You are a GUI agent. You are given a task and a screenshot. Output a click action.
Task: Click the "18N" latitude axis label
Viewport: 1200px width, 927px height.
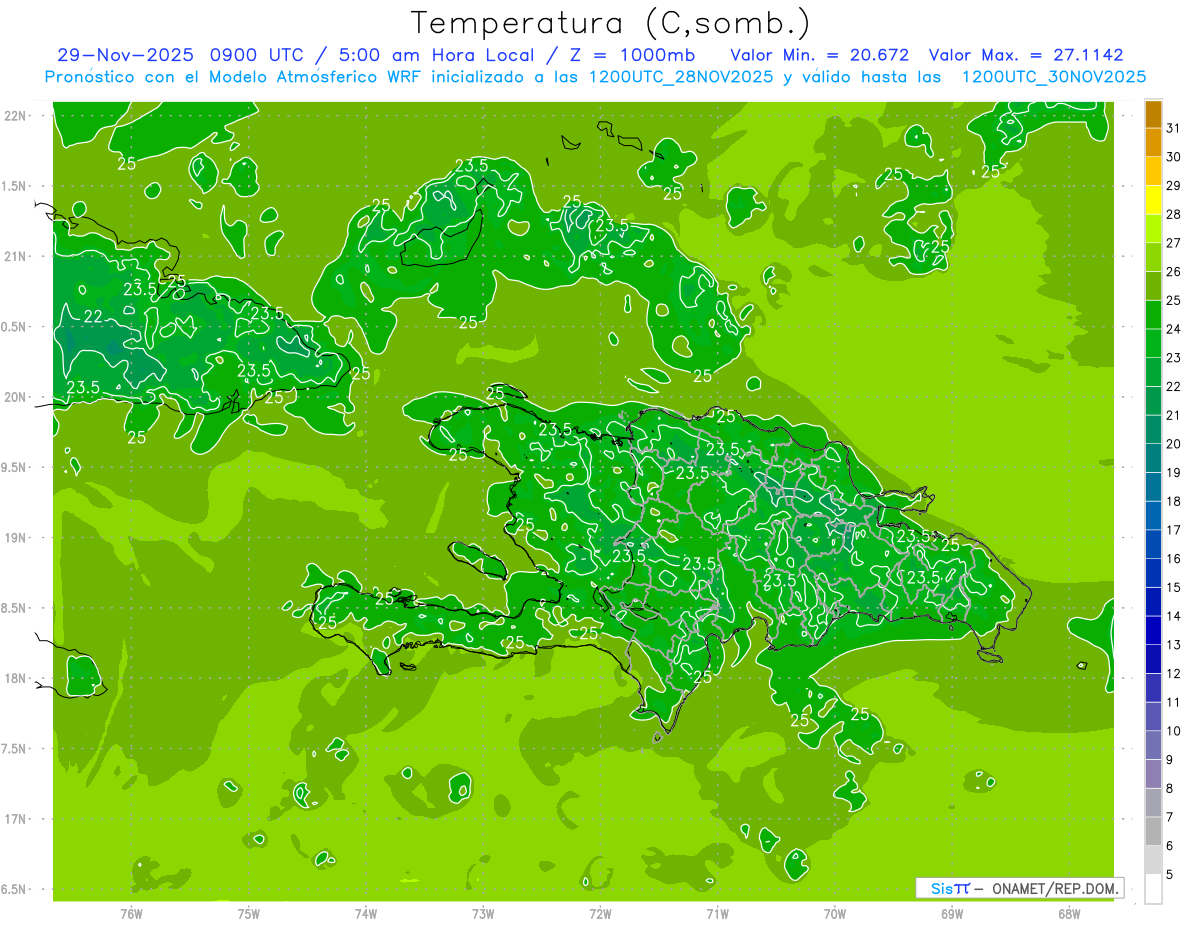[15, 678]
